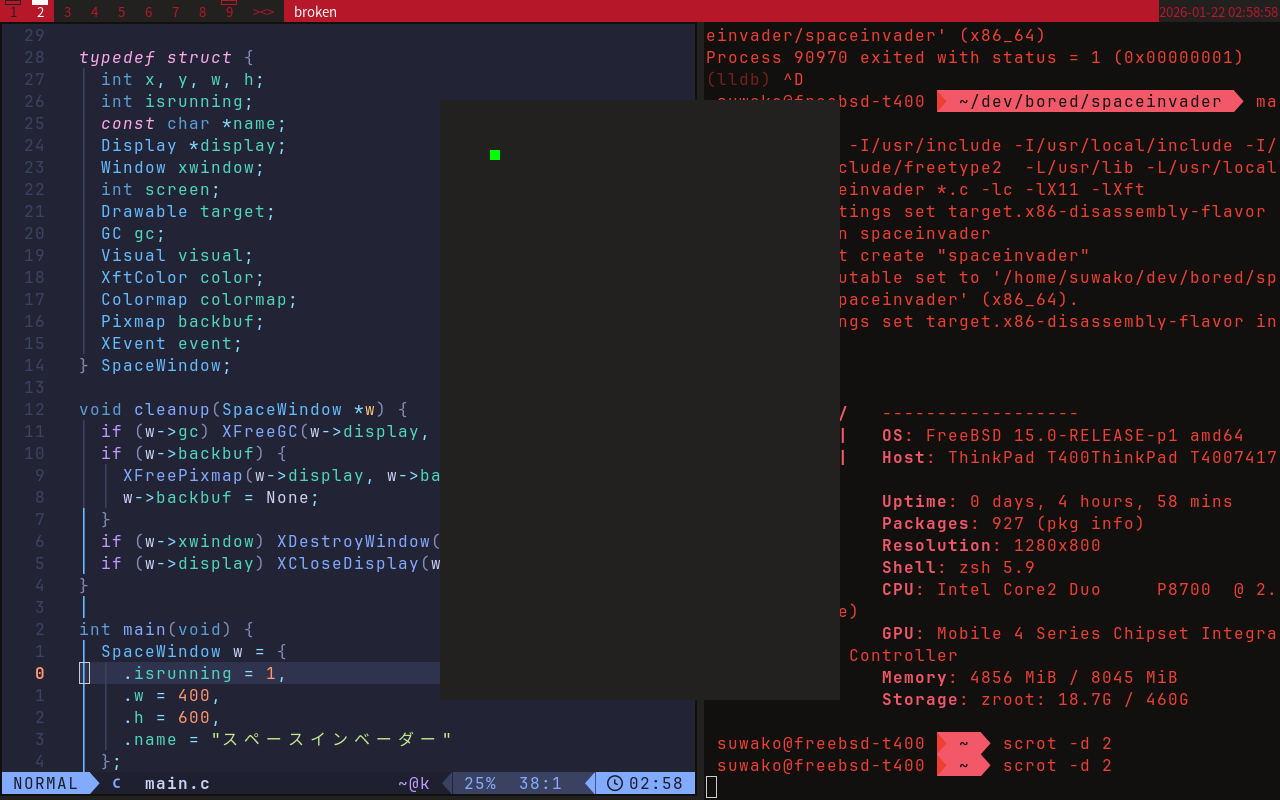This screenshot has width=1280, height=800.
Task: Toggle view of workspace tag 5
Action: 121,12
